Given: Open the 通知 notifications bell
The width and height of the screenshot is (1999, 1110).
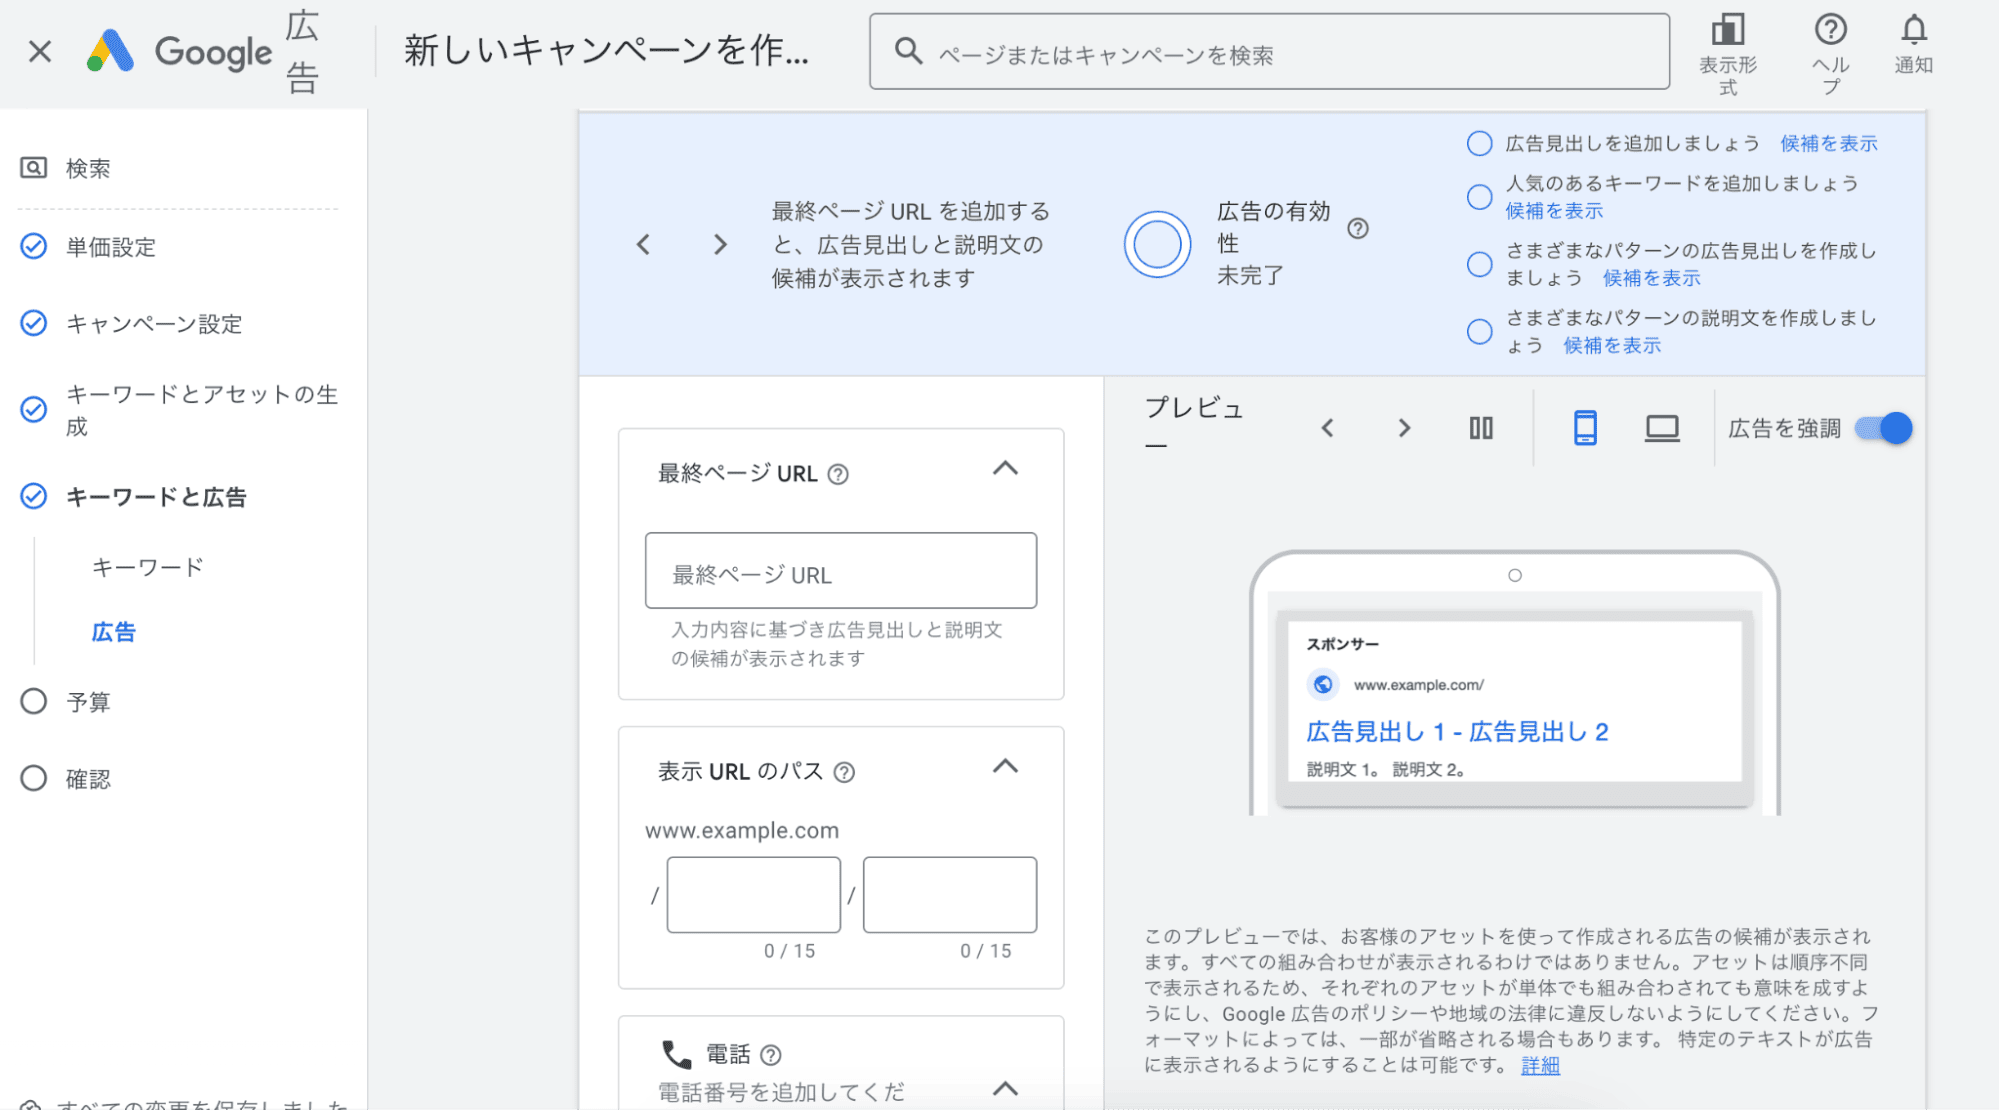Looking at the screenshot, I should [x=1913, y=30].
